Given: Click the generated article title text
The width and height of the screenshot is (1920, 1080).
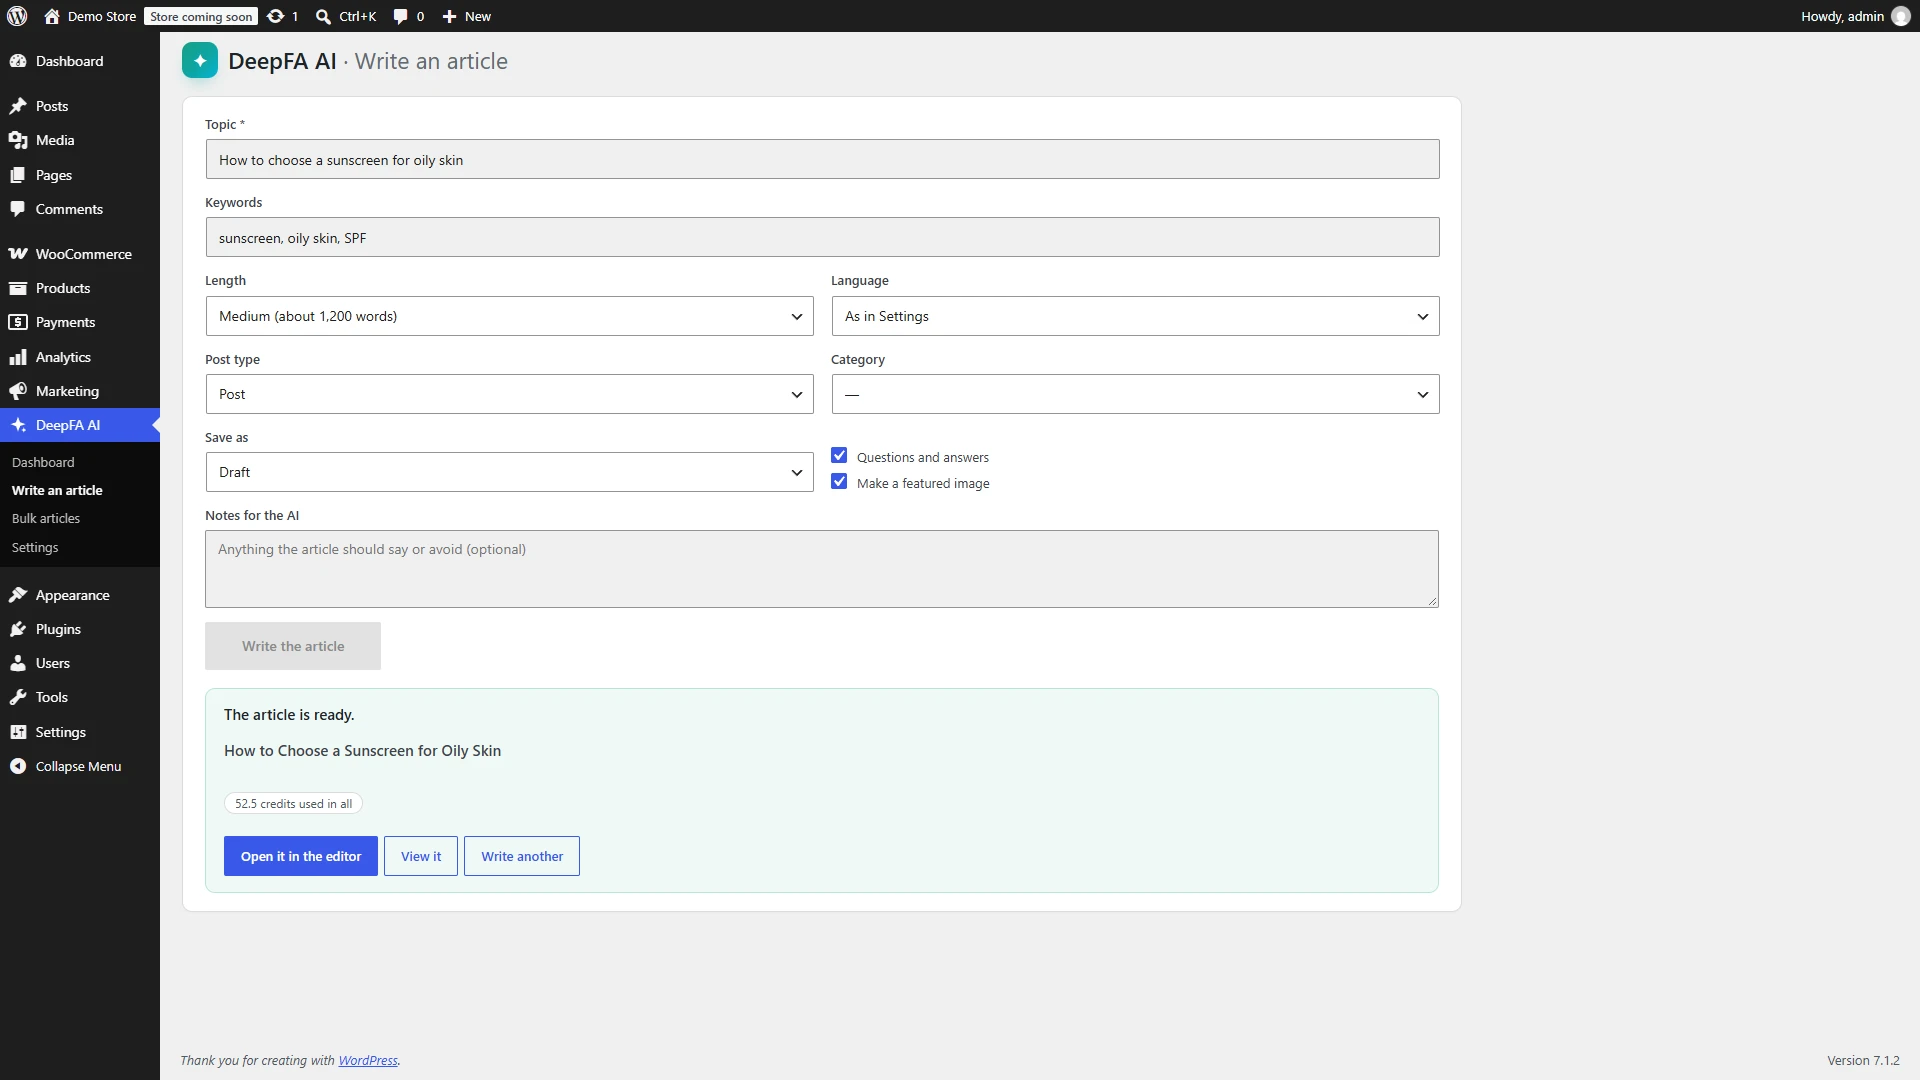Looking at the screenshot, I should click(x=362, y=751).
